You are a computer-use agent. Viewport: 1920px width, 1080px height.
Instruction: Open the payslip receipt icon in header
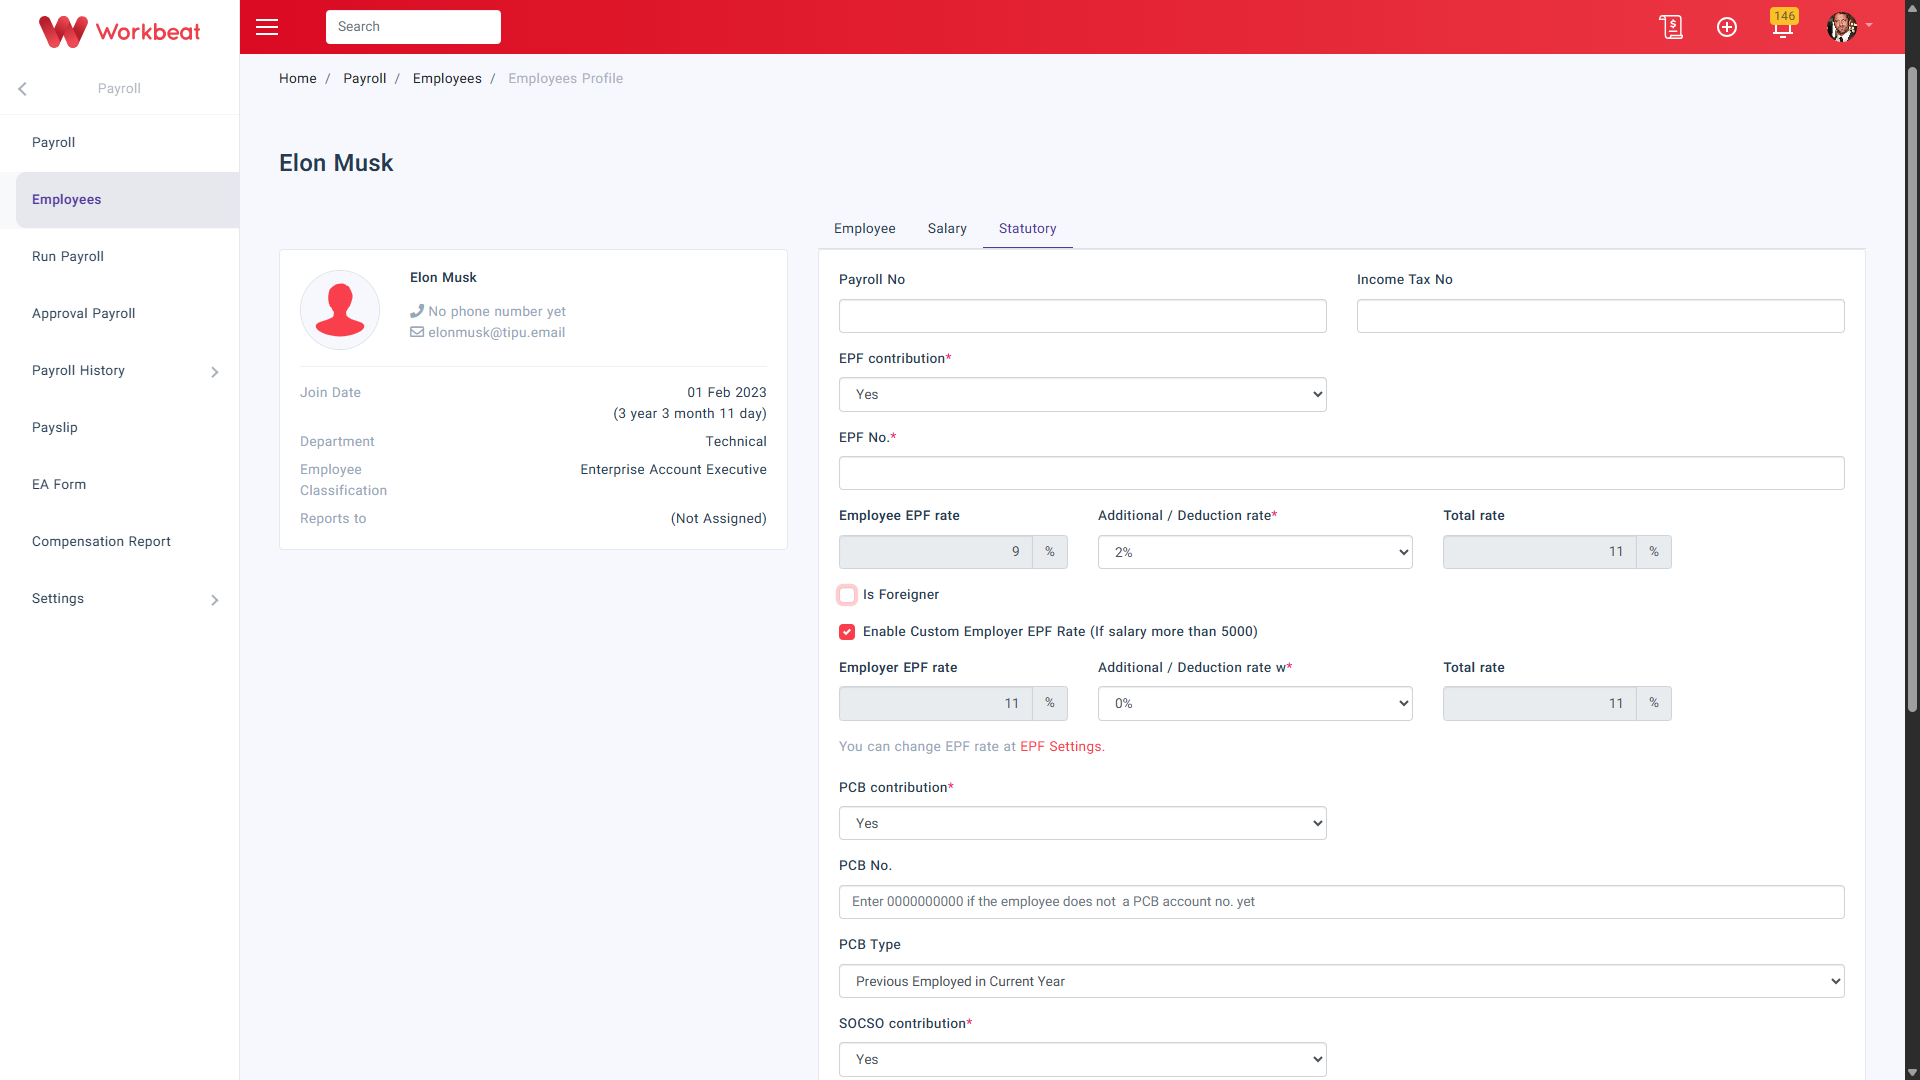(x=1671, y=27)
